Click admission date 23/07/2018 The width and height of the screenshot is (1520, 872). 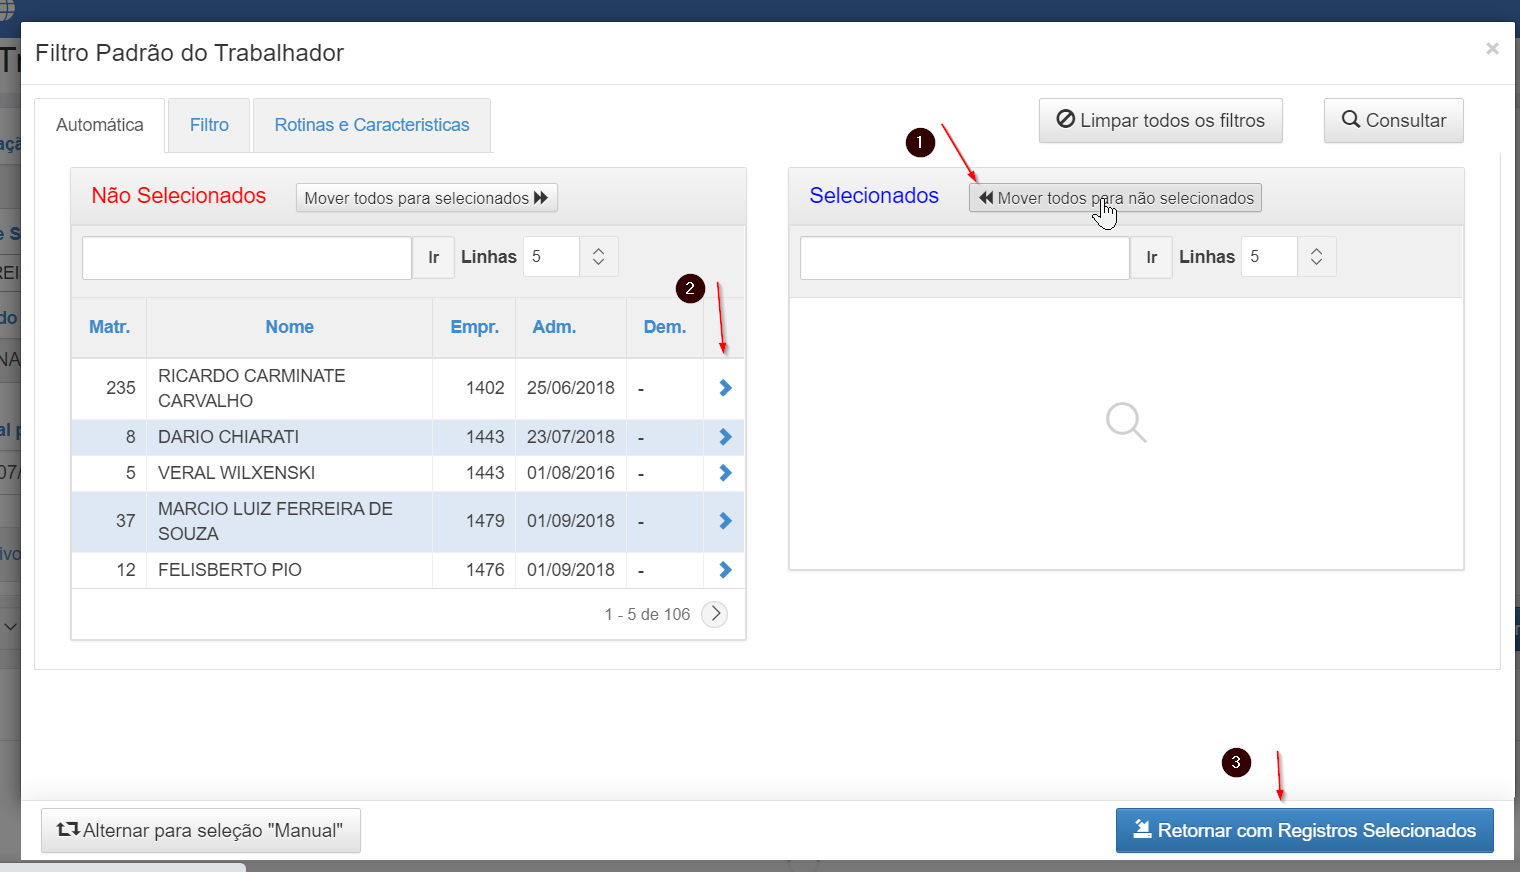[x=571, y=437]
